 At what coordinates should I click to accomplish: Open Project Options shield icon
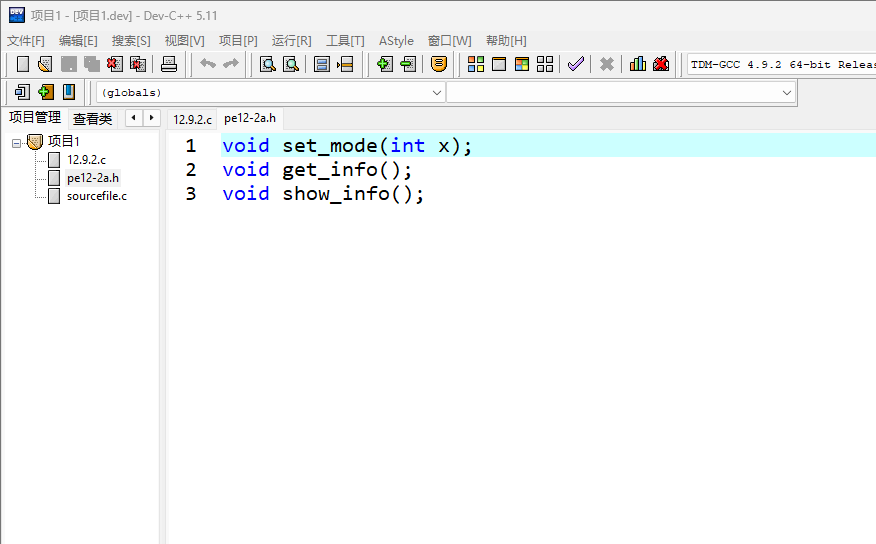click(x=439, y=64)
